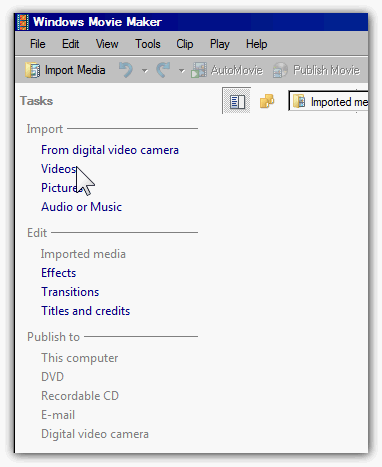This screenshot has height=467, width=382.
Task: Open the Transitions link
Action: click(x=70, y=292)
